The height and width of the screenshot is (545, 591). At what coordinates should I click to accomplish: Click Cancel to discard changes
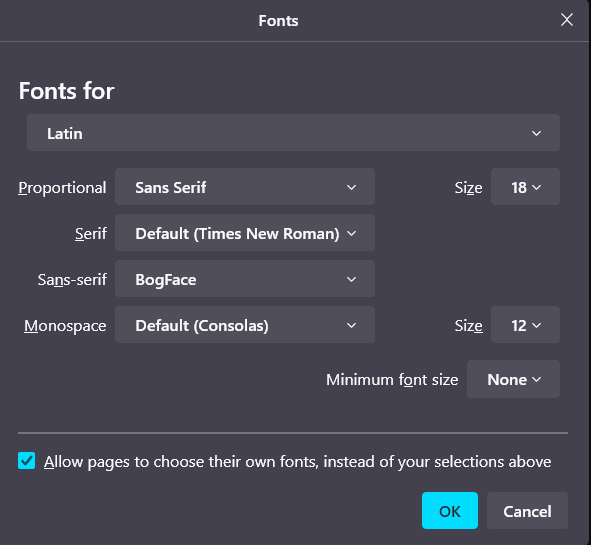[x=527, y=511]
